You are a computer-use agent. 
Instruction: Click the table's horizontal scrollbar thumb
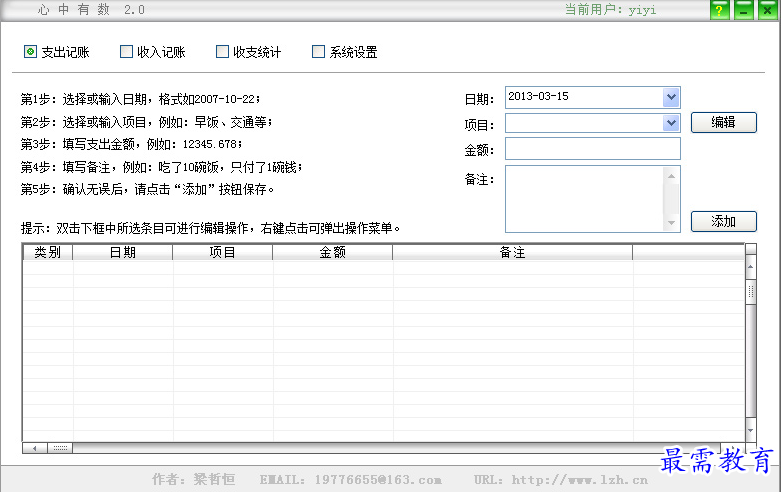pyautogui.click(x=60, y=448)
